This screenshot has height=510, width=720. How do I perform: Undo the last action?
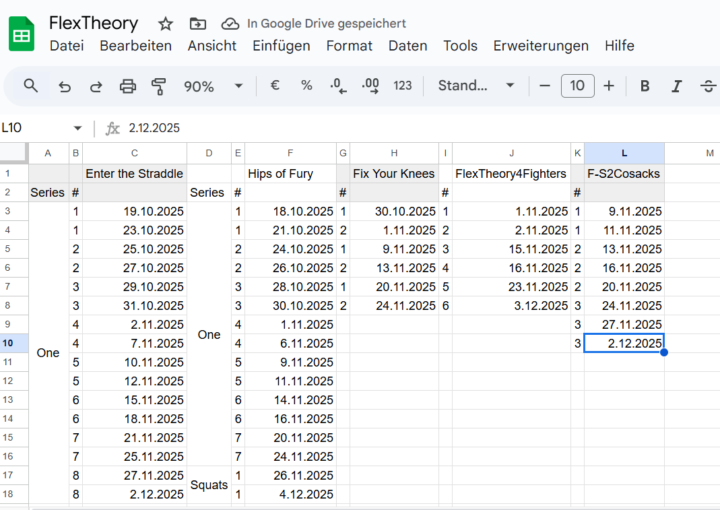65,86
